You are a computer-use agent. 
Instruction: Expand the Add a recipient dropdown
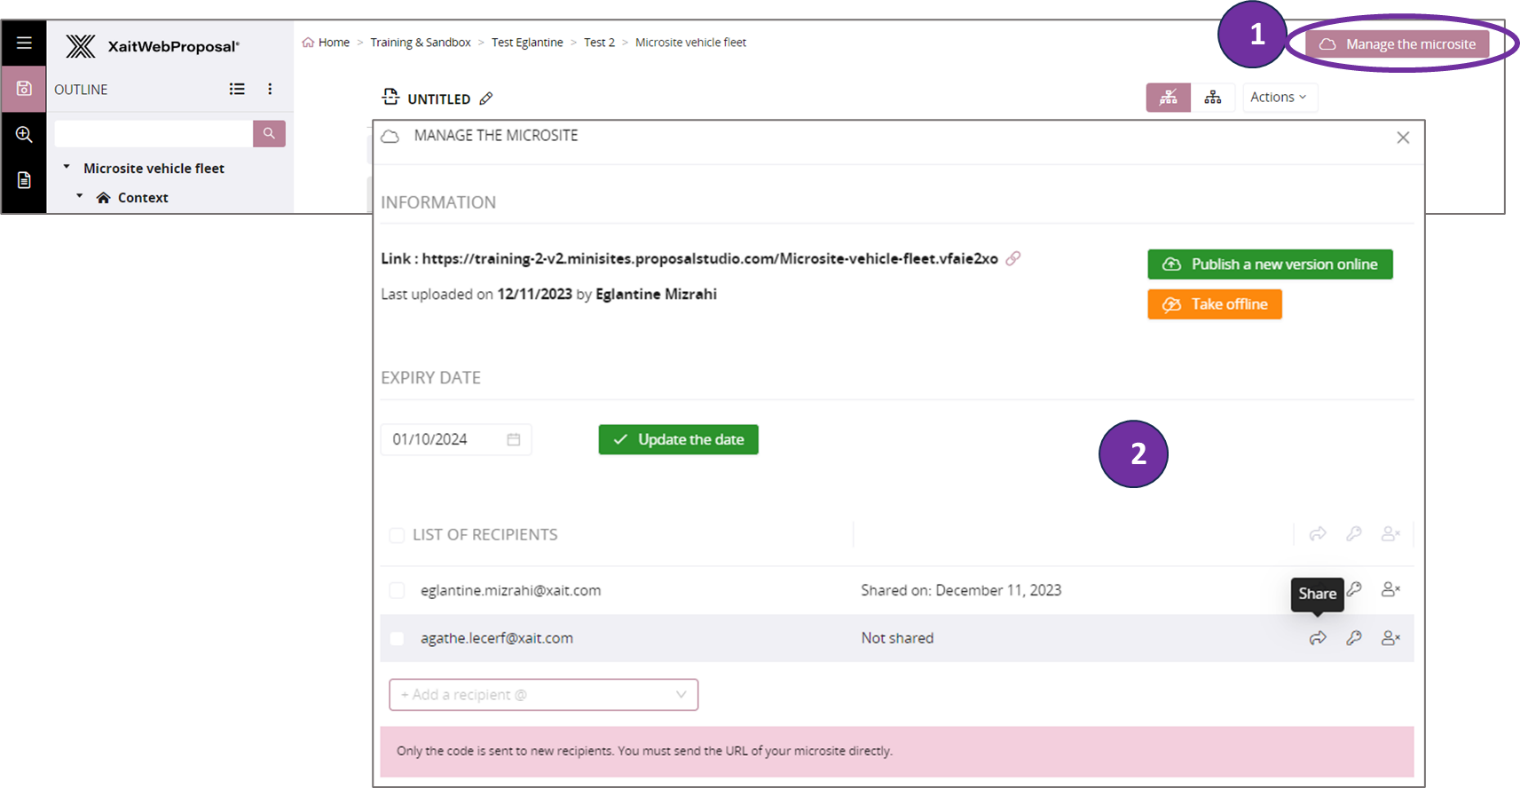pyautogui.click(x=681, y=694)
